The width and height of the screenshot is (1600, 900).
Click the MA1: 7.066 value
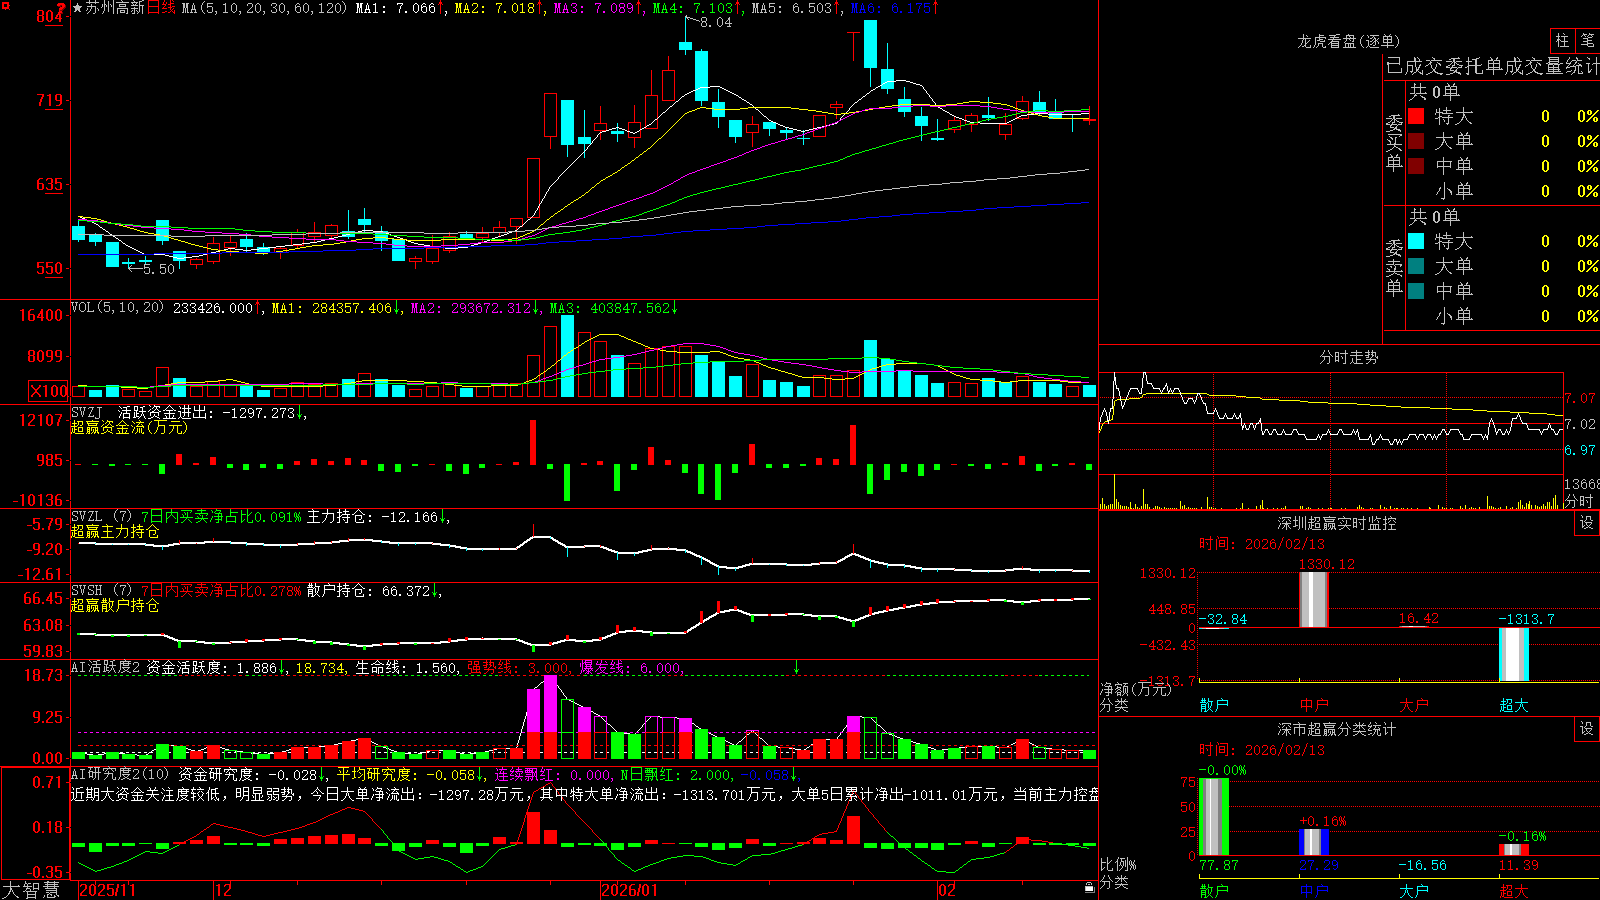[397, 8]
